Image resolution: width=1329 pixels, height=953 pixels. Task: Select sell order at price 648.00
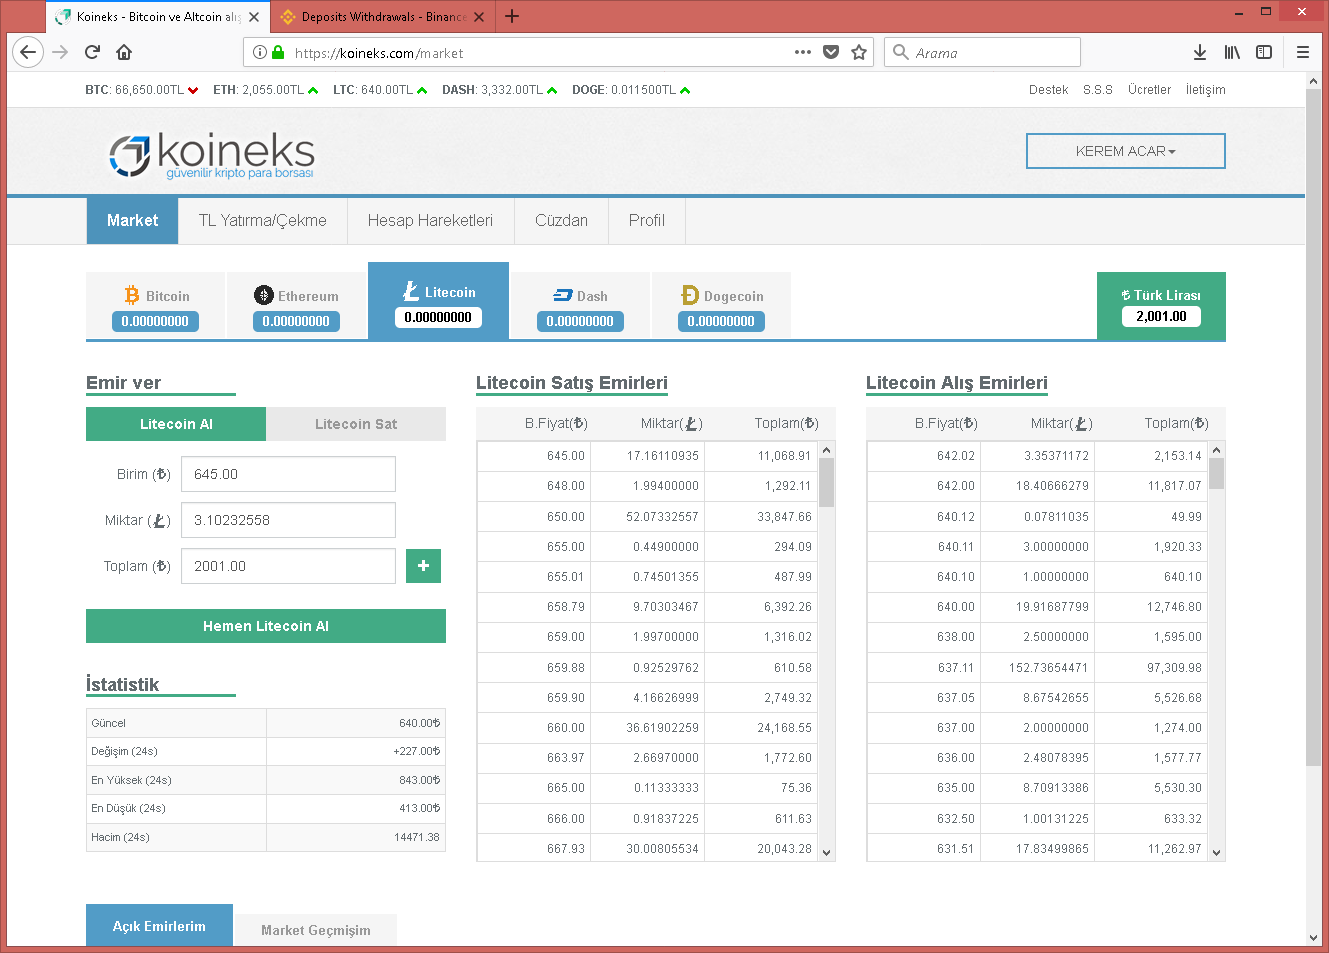pyautogui.click(x=648, y=486)
